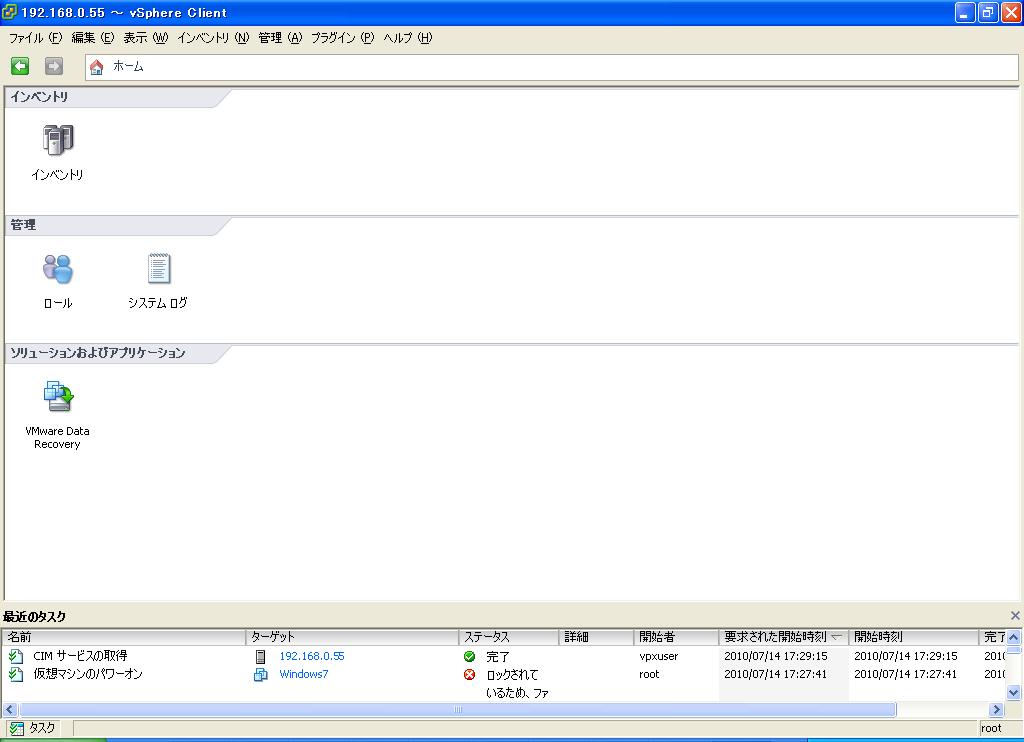Click VM icon beside Windows7 target

point(261,675)
